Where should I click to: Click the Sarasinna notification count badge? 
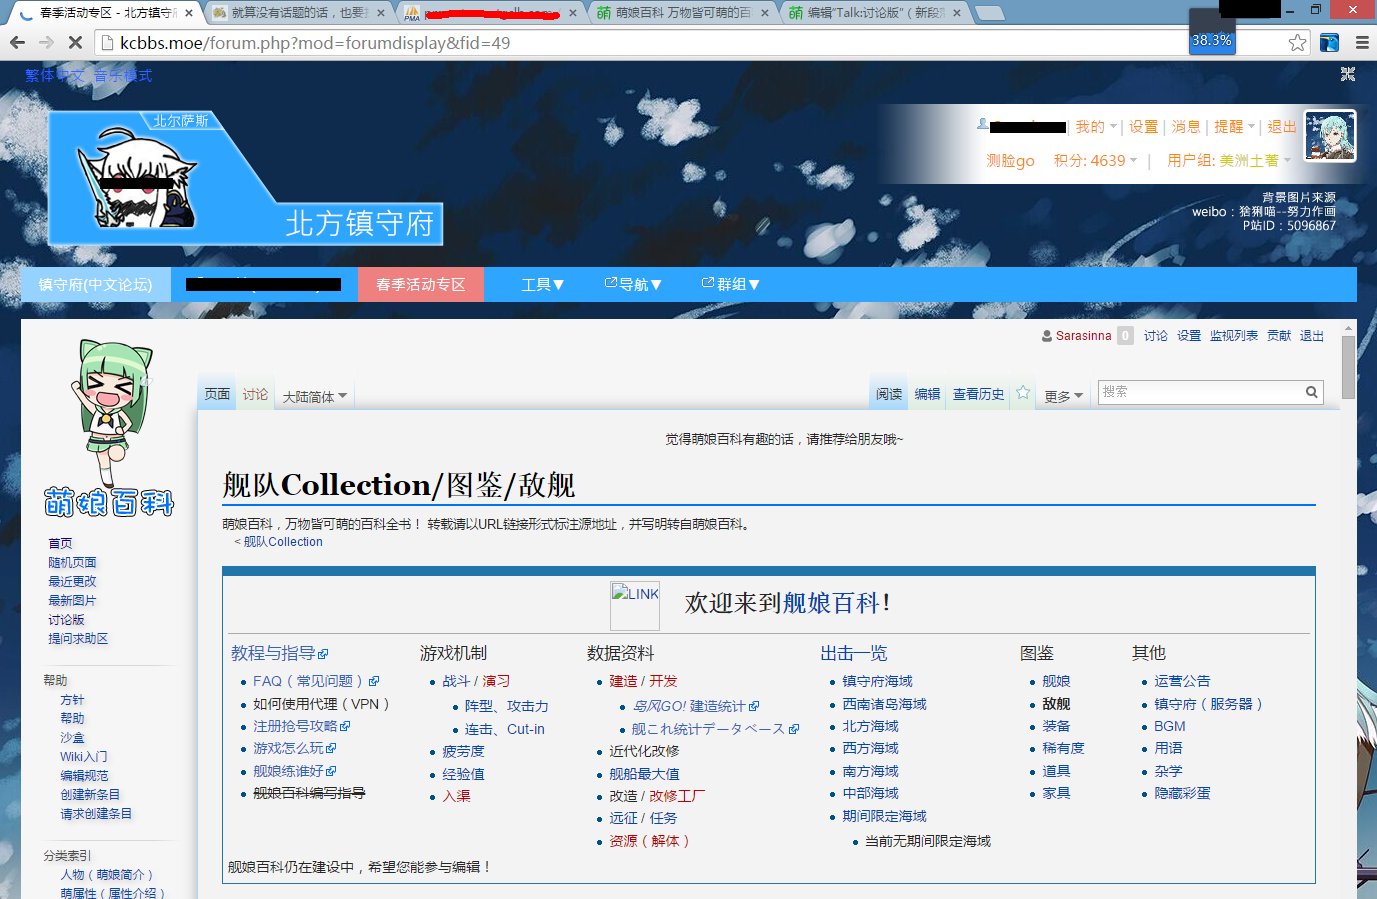(1125, 336)
